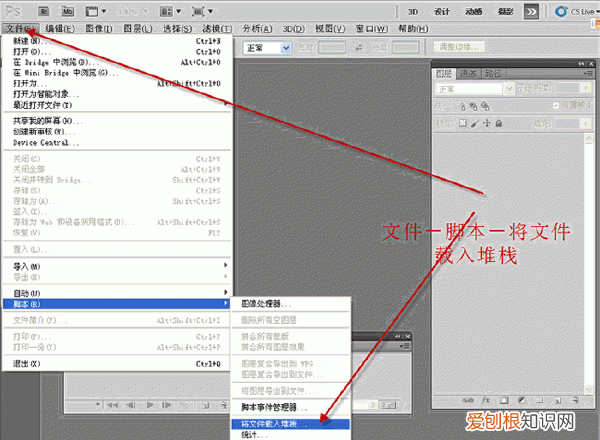
Task: Open the 正常 style dropdown in options bar
Action: tap(267, 48)
